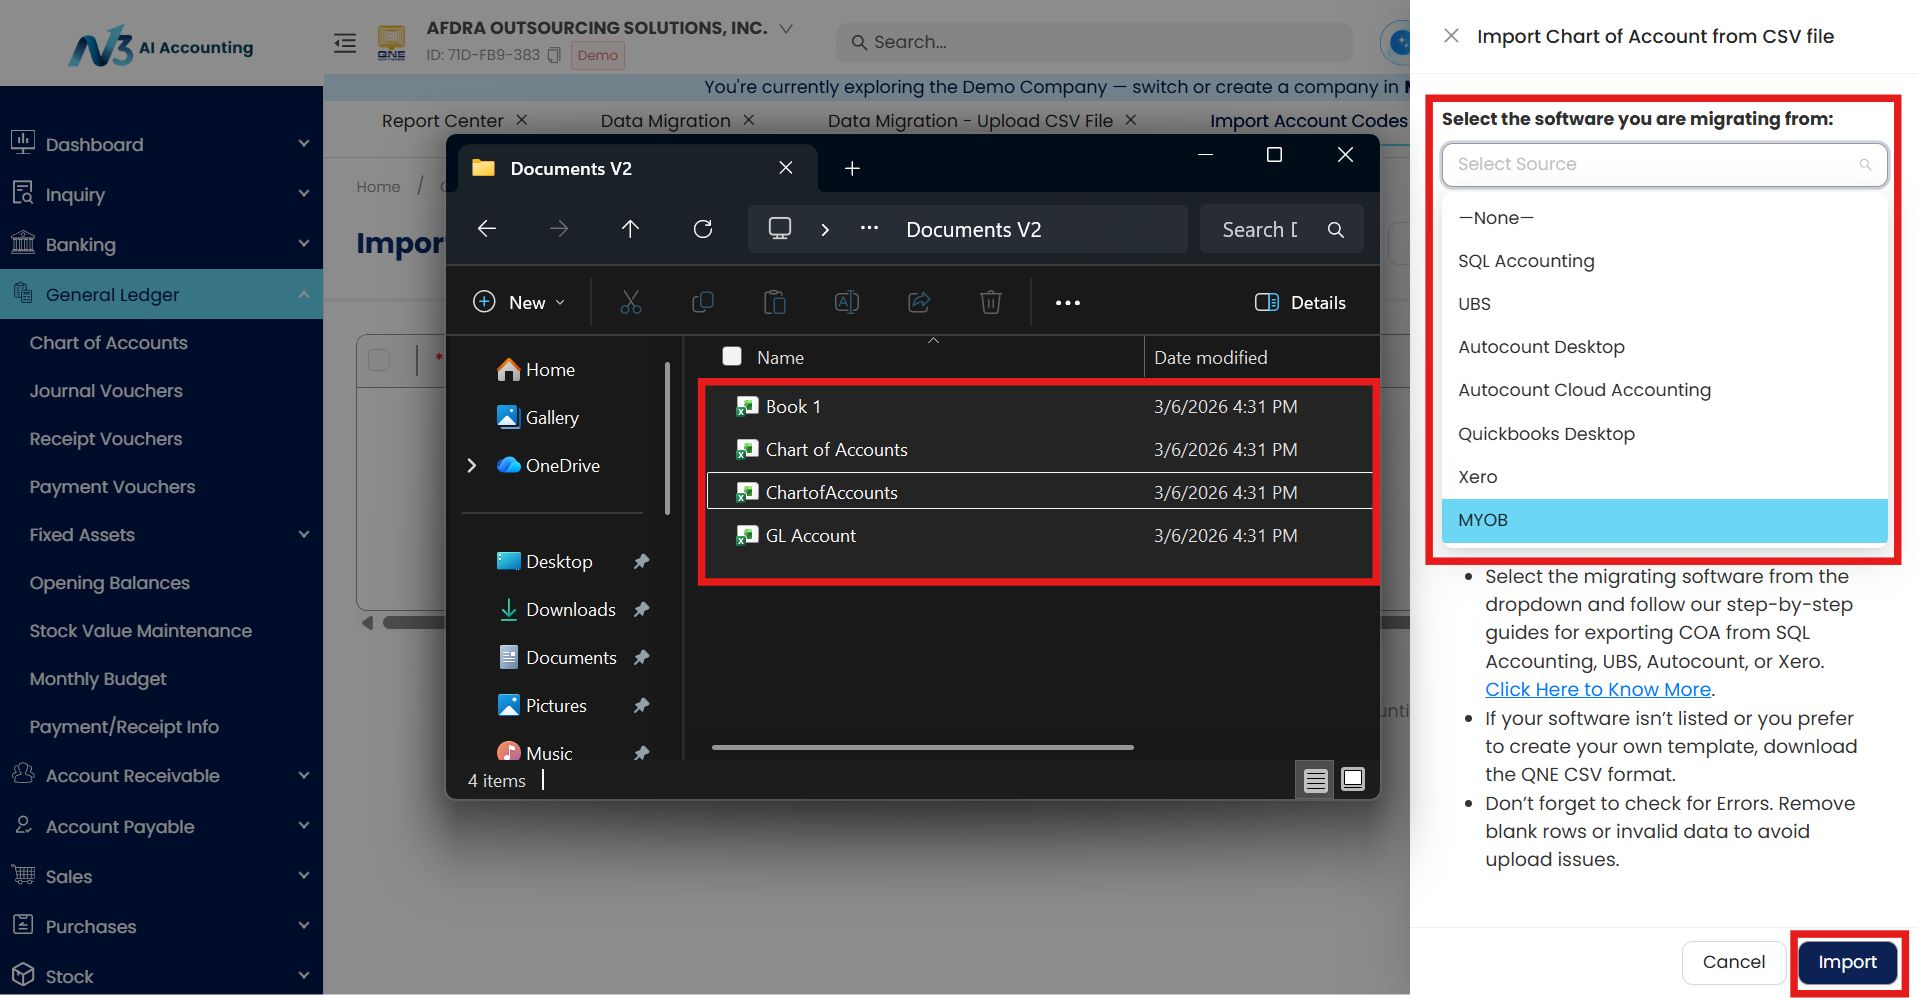This screenshot has height=998, width=1918.
Task: Sort files by Date modified column
Action: pos(1211,357)
